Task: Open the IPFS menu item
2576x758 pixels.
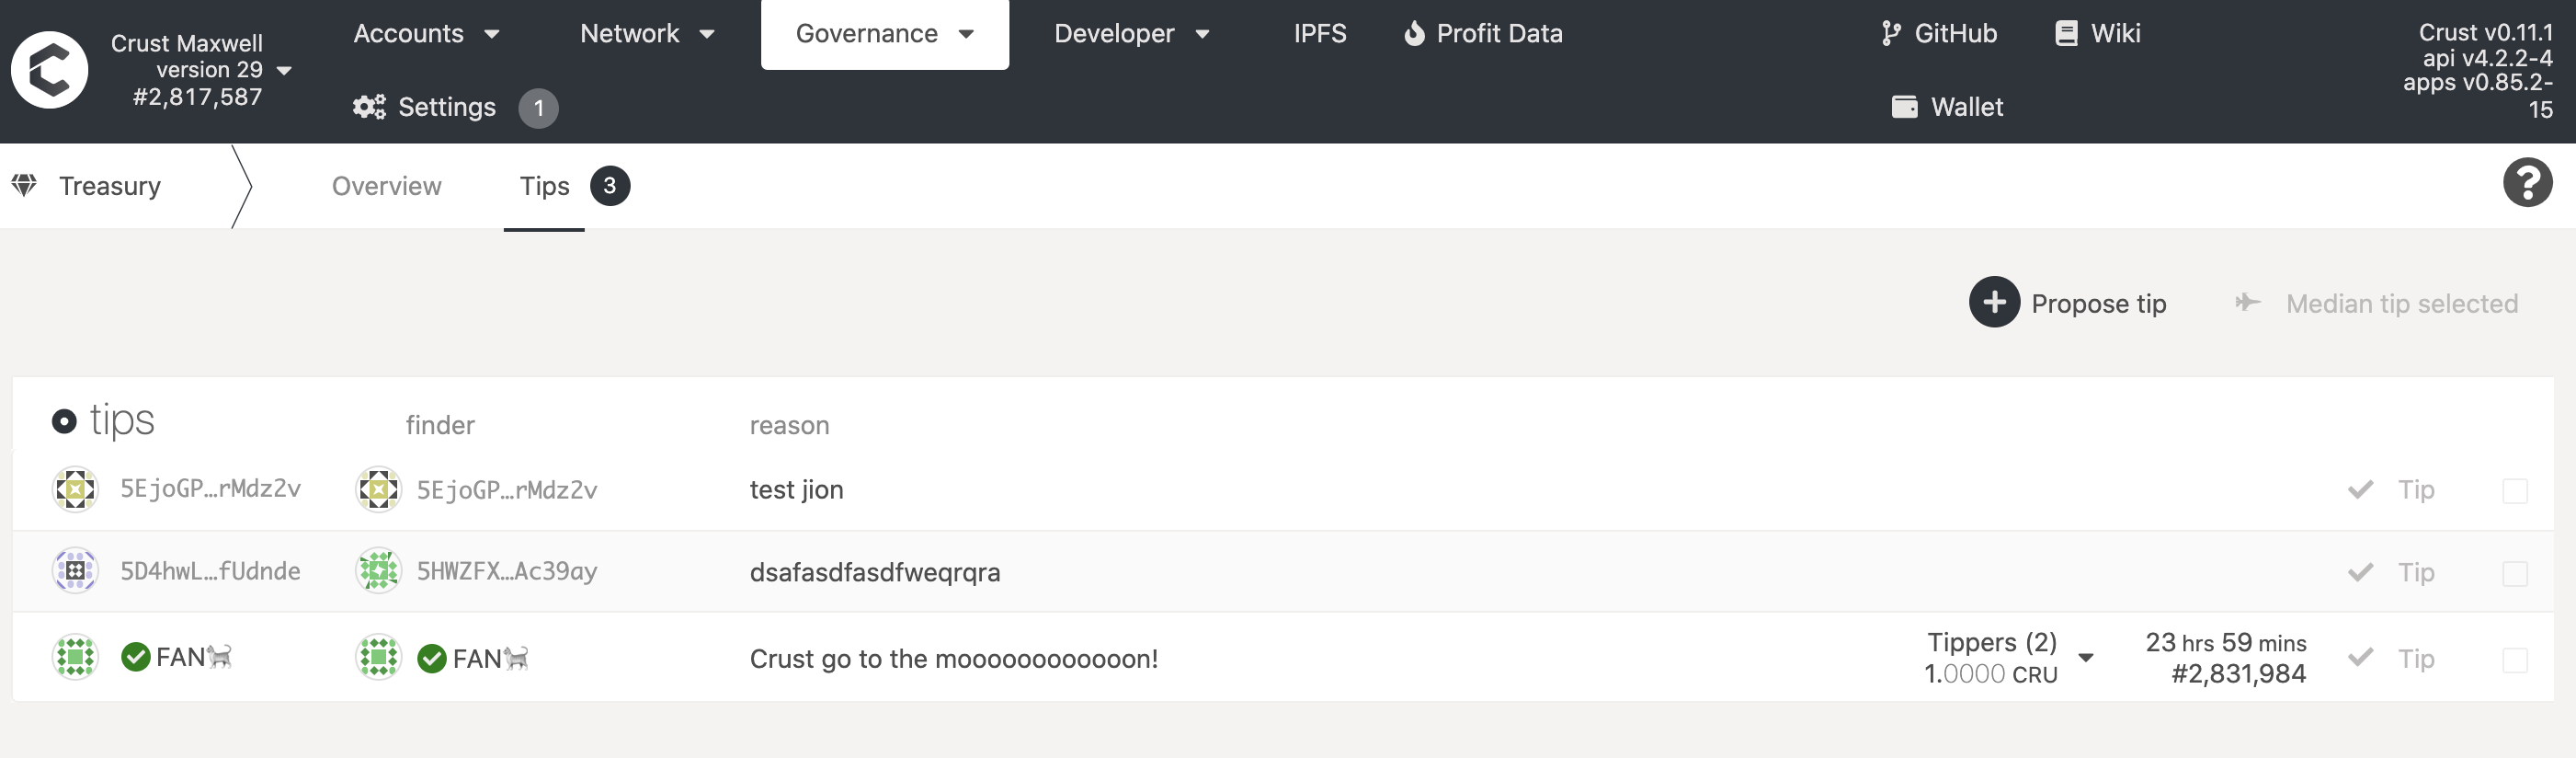Action: 1319,34
